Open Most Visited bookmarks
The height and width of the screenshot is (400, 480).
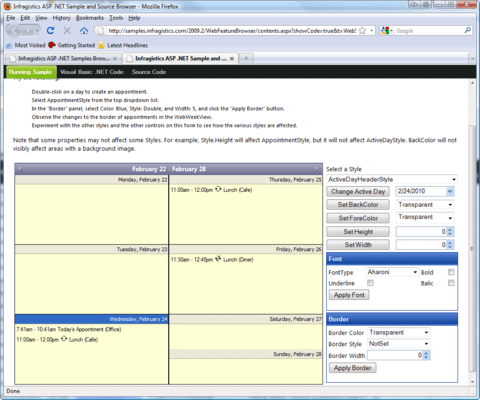pos(26,45)
